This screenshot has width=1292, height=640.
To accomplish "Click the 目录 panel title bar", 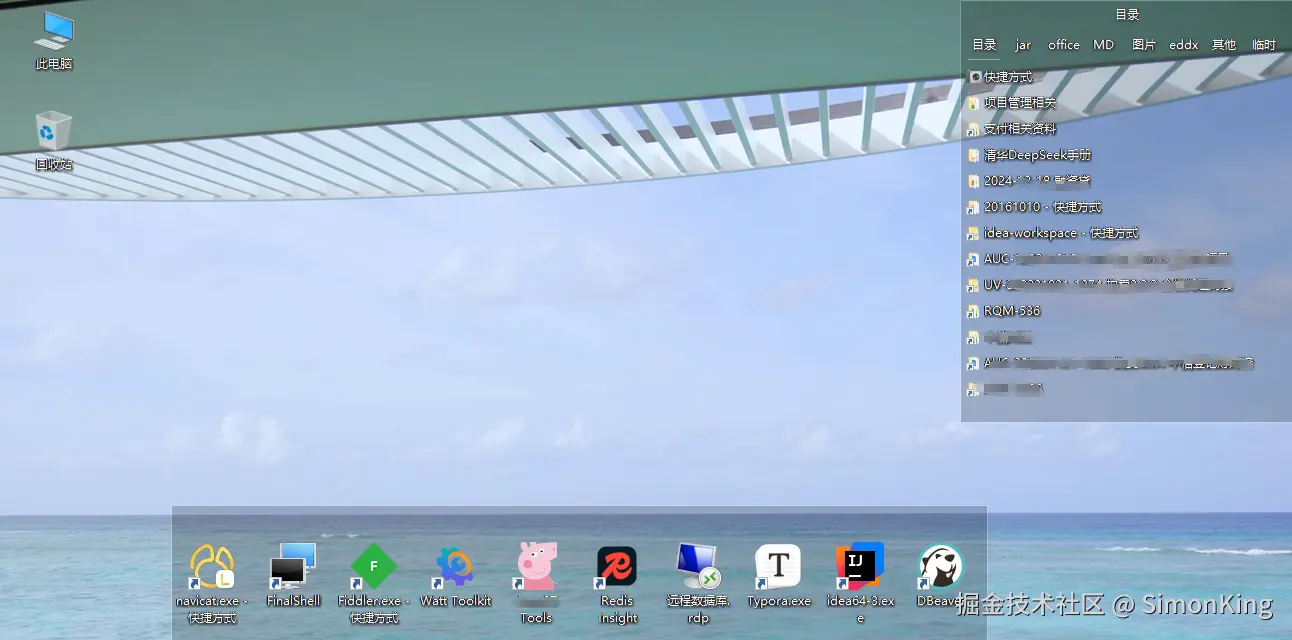I will (1127, 15).
